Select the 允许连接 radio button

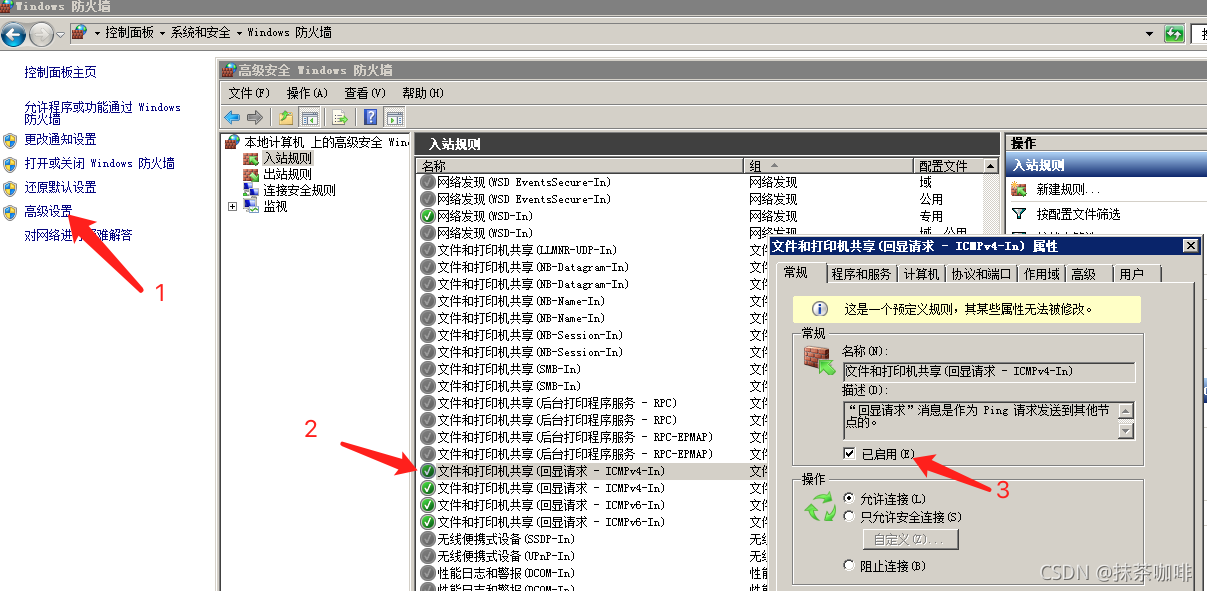[x=850, y=498]
